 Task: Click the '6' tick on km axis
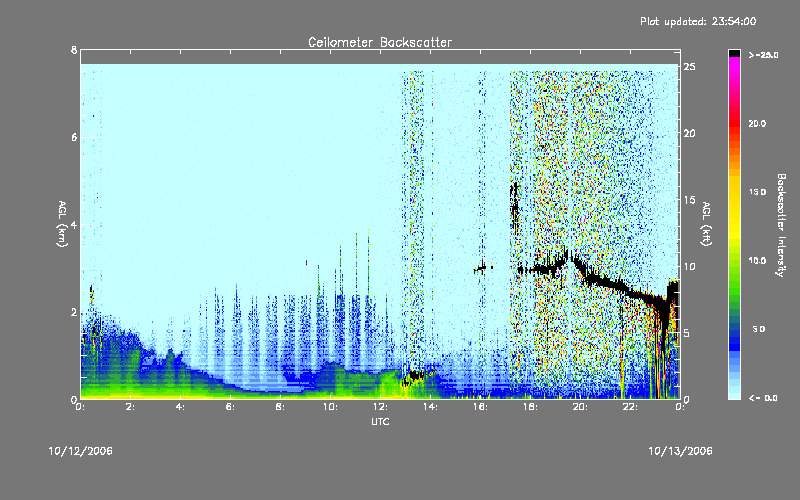coord(74,138)
